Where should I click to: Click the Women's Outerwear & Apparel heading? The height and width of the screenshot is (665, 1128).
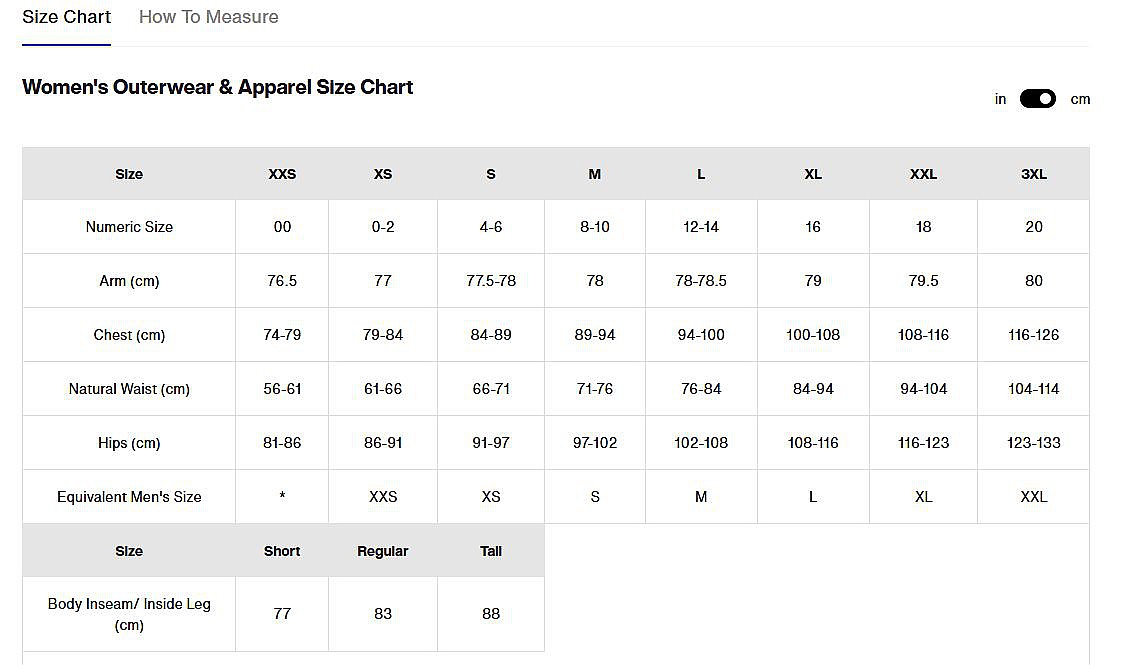[x=217, y=87]
